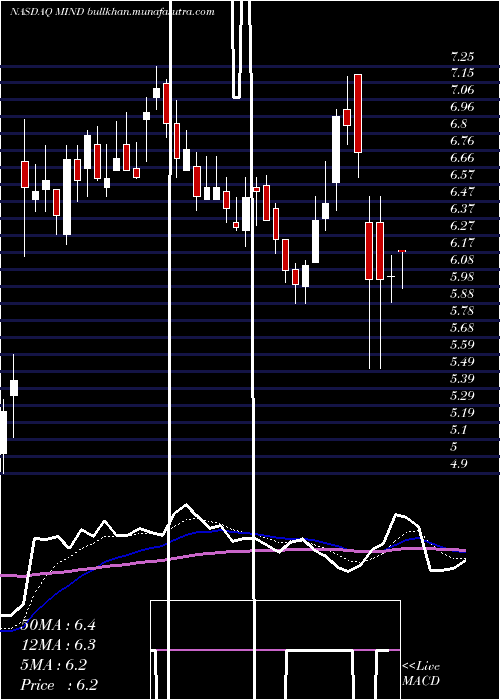Click the 6.66 price axis label

click(x=462, y=158)
